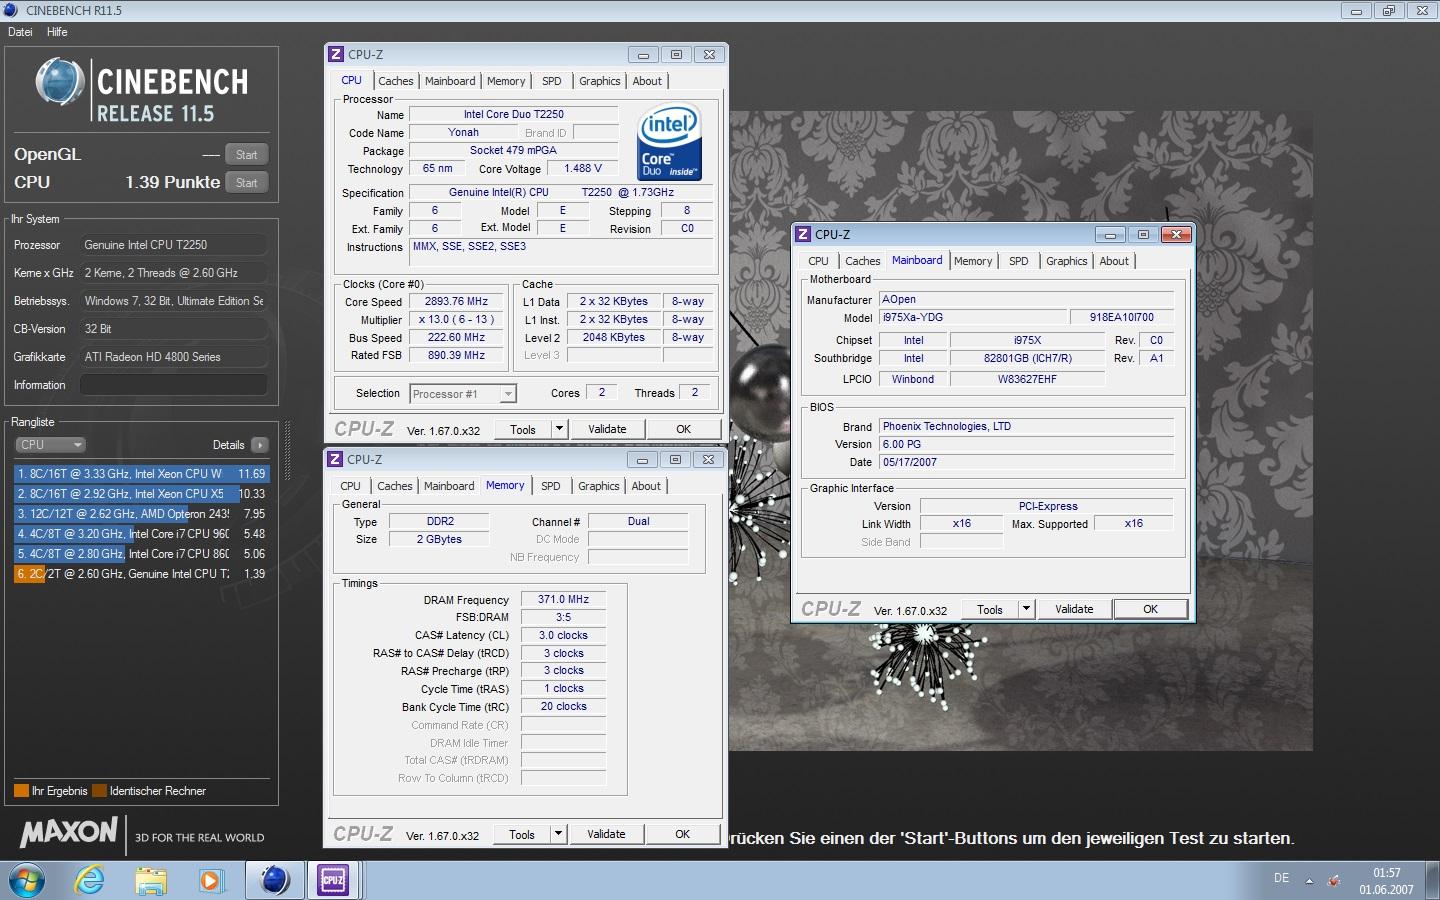The height and width of the screenshot is (900, 1440).
Task: Open the Hilfe menu
Action: [57, 32]
